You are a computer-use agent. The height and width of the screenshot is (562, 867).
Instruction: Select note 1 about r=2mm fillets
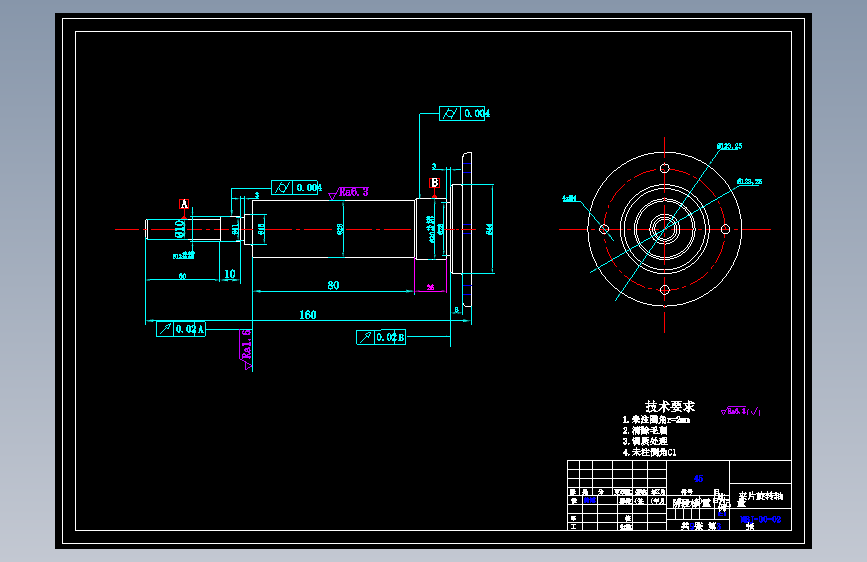[656, 420]
